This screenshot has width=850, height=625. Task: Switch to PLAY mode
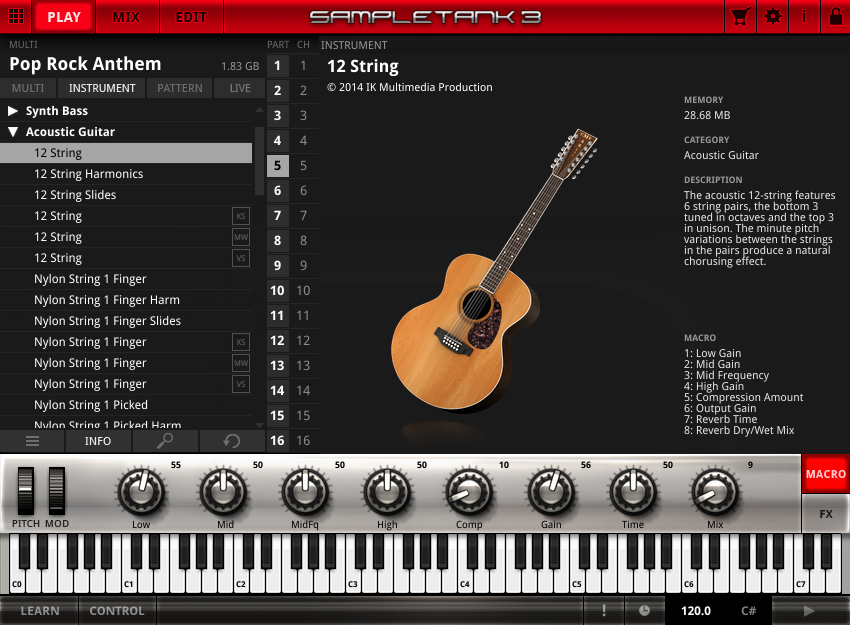coord(64,17)
